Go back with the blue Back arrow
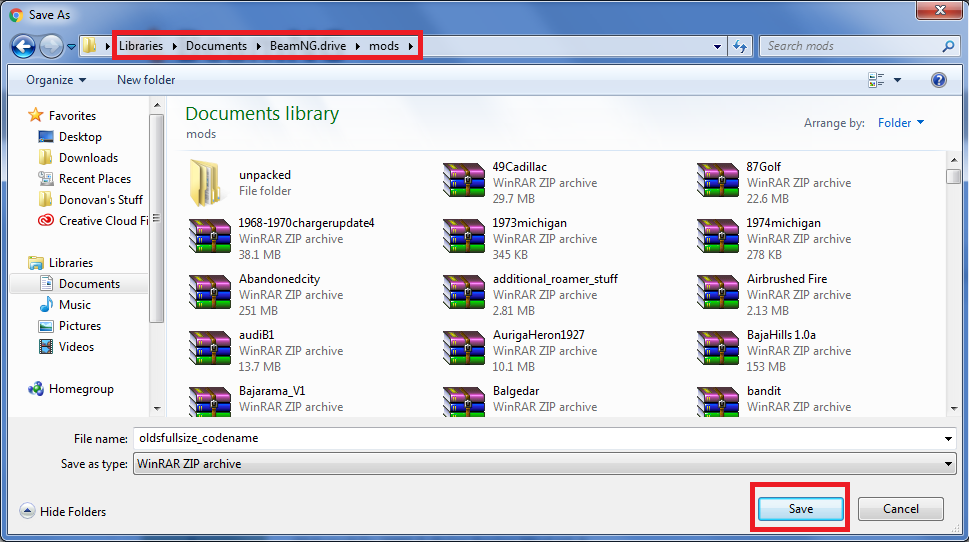969x542 pixels. click(23, 46)
